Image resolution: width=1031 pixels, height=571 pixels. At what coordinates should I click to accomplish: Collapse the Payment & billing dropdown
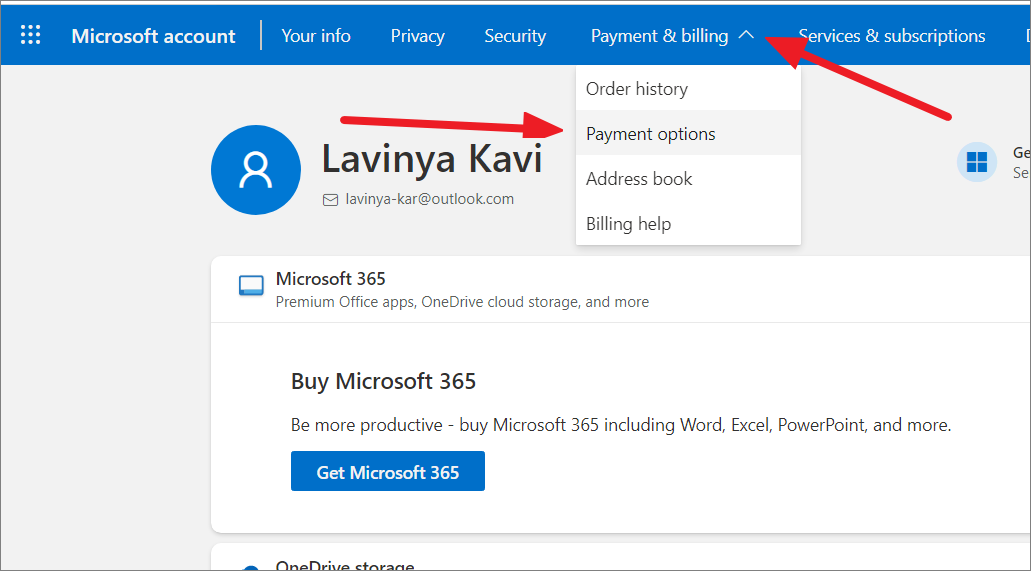673,36
